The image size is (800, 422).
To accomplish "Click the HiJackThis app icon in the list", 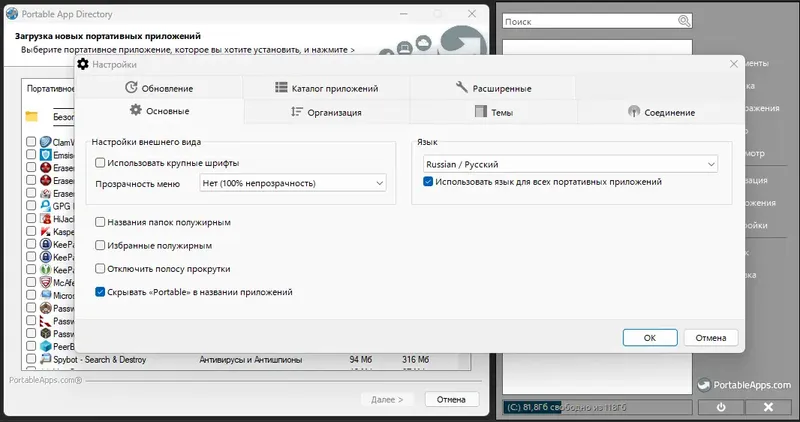I will [45, 218].
